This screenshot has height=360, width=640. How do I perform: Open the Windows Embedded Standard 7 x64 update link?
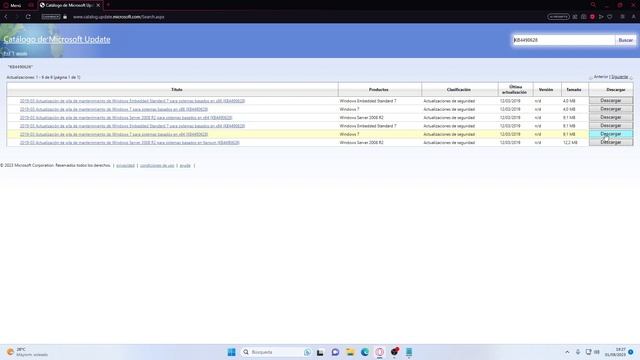(132, 126)
